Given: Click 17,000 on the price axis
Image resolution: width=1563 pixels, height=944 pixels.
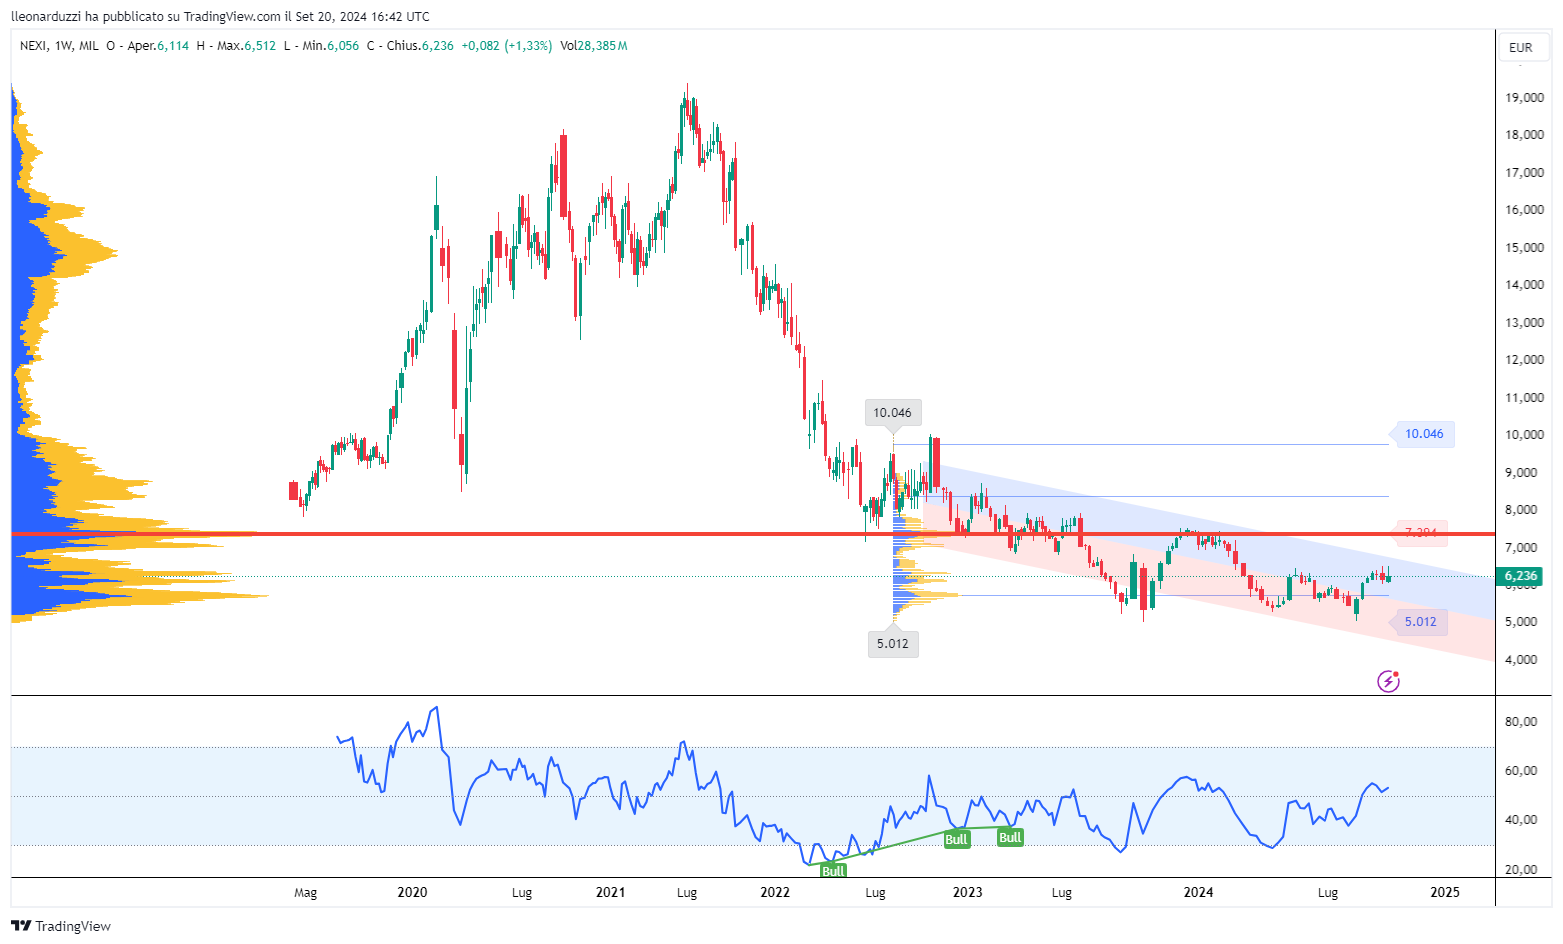Looking at the screenshot, I should pos(1525,173).
